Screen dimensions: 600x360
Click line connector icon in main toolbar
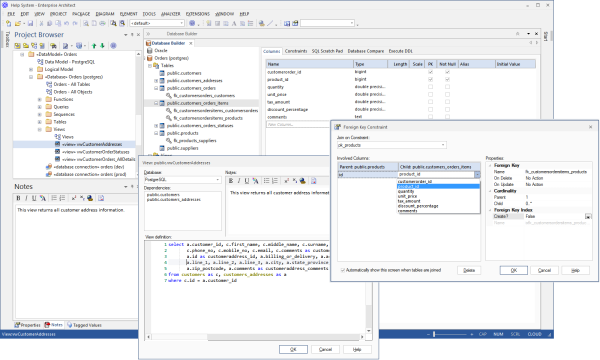coord(270,23)
